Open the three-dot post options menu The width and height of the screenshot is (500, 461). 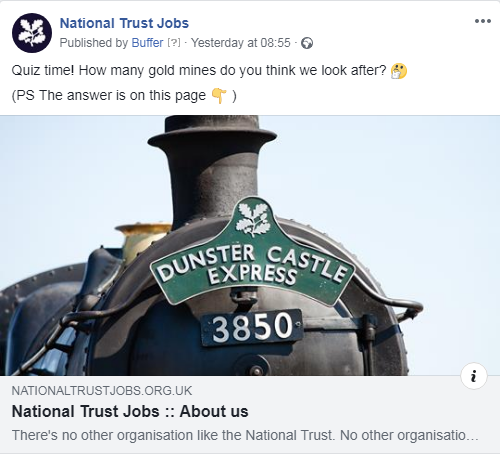click(x=483, y=21)
